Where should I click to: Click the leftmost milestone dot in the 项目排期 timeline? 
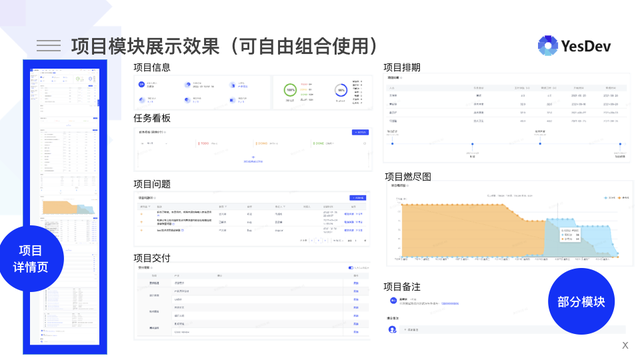[392, 144]
